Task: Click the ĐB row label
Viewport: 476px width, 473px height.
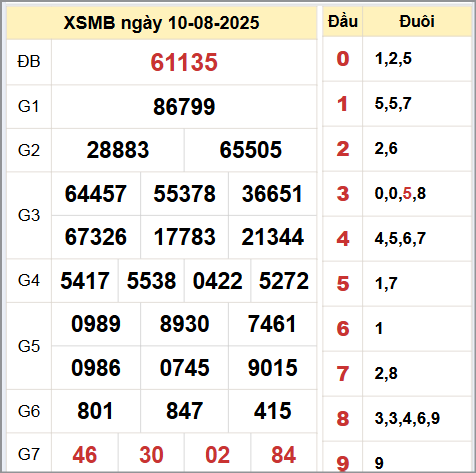Action: tap(29, 62)
